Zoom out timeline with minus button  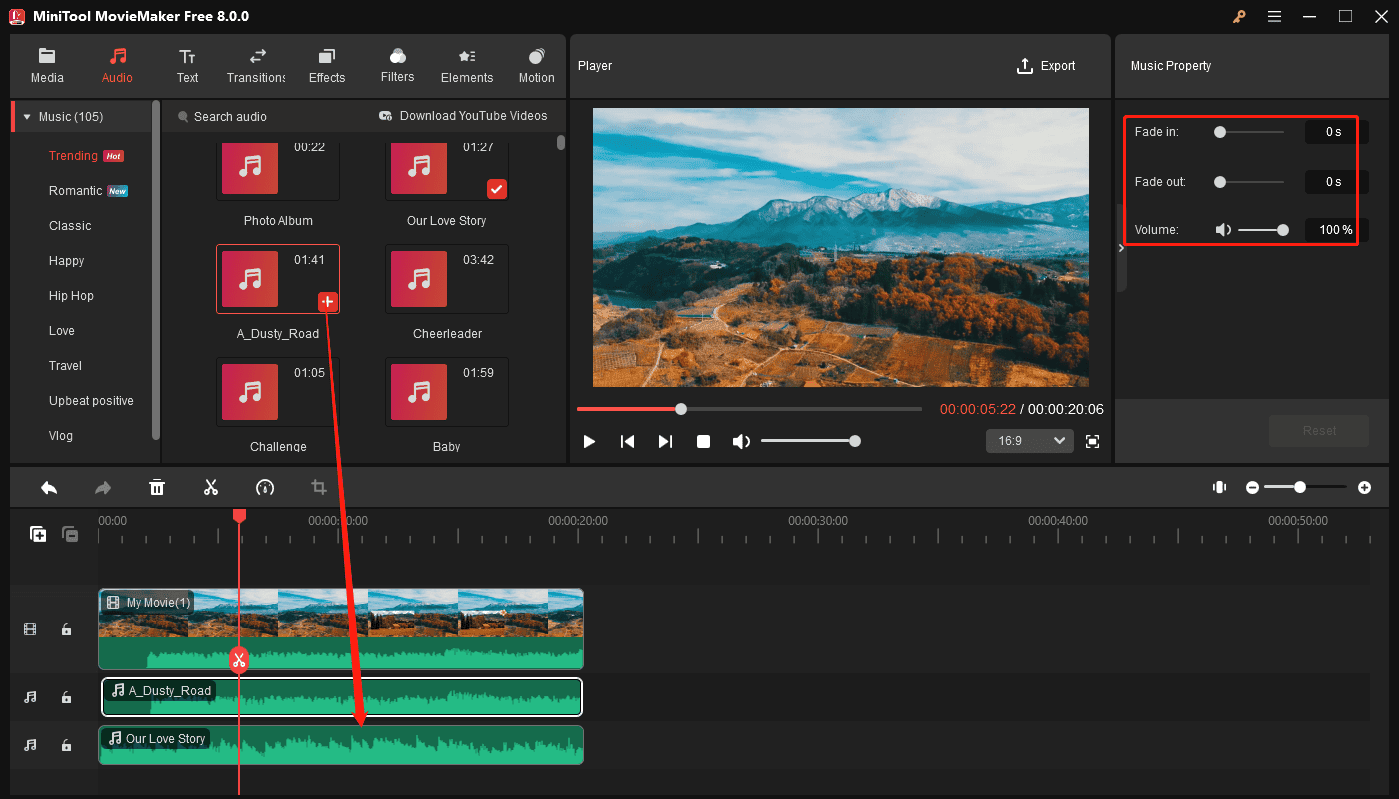point(1252,487)
